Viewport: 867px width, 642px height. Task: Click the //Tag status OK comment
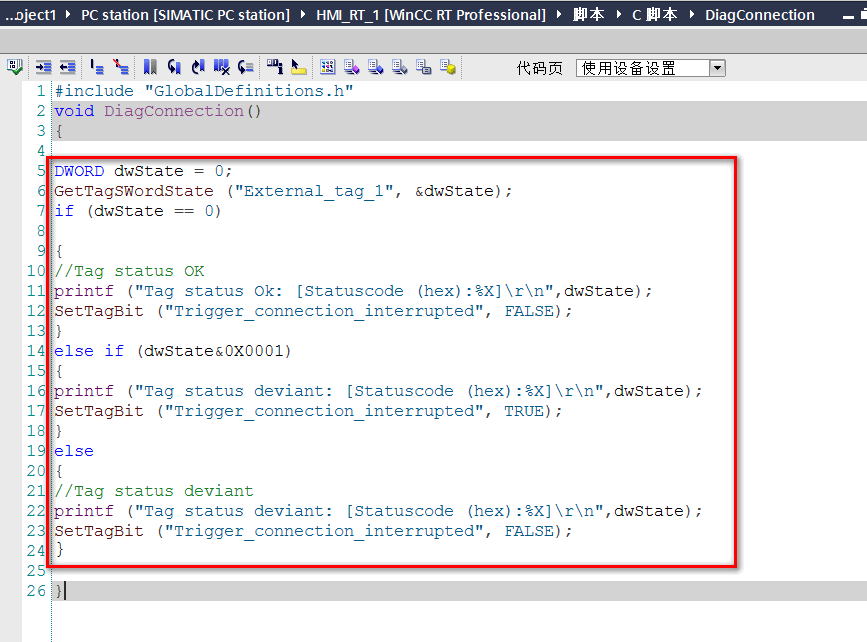tap(129, 271)
